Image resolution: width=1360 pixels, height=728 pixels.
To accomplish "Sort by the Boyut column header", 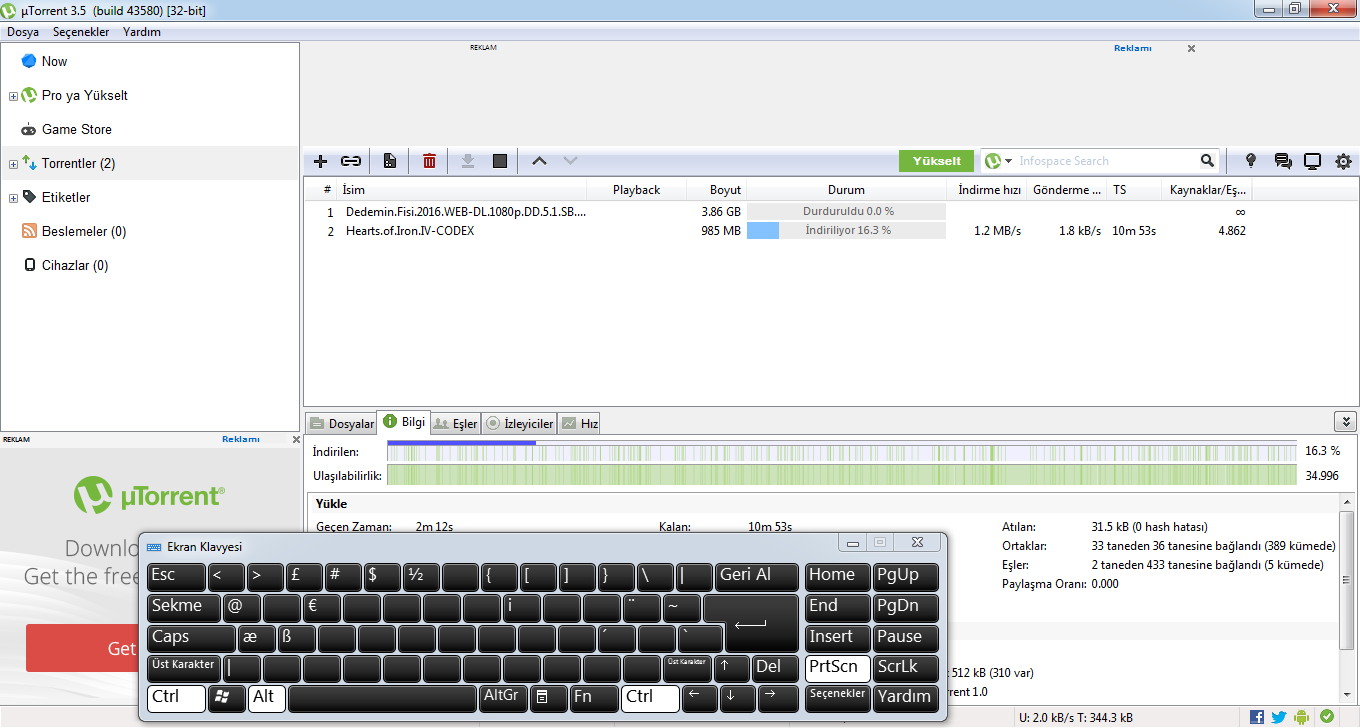I will tap(717, 190).
